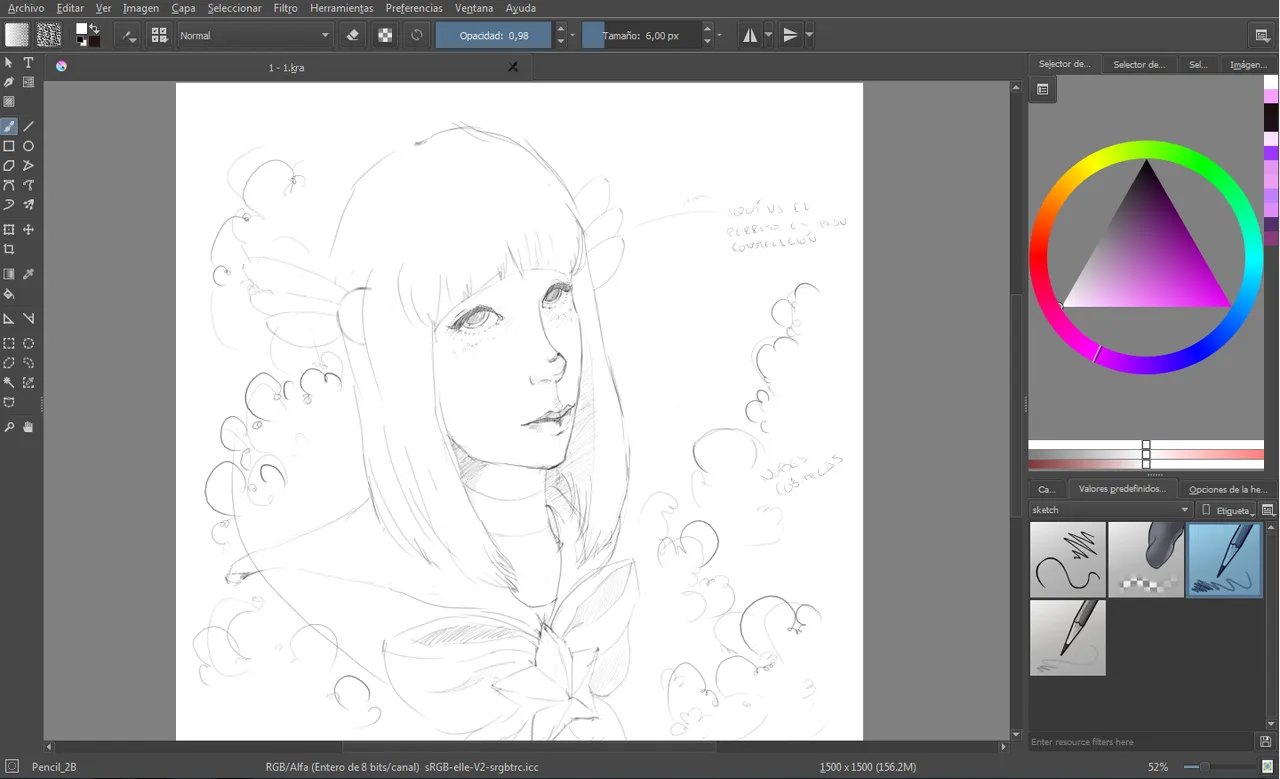Select the Rectangular Selection tool

[x=9, y=343]
